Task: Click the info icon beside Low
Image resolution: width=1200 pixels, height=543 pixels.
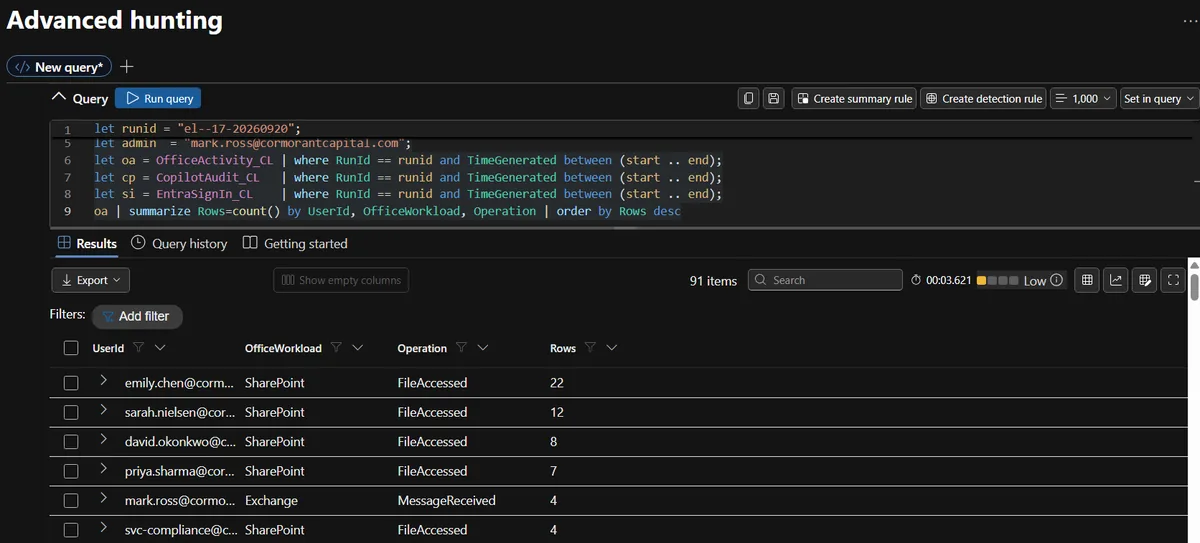Action: pos(1057,280)
